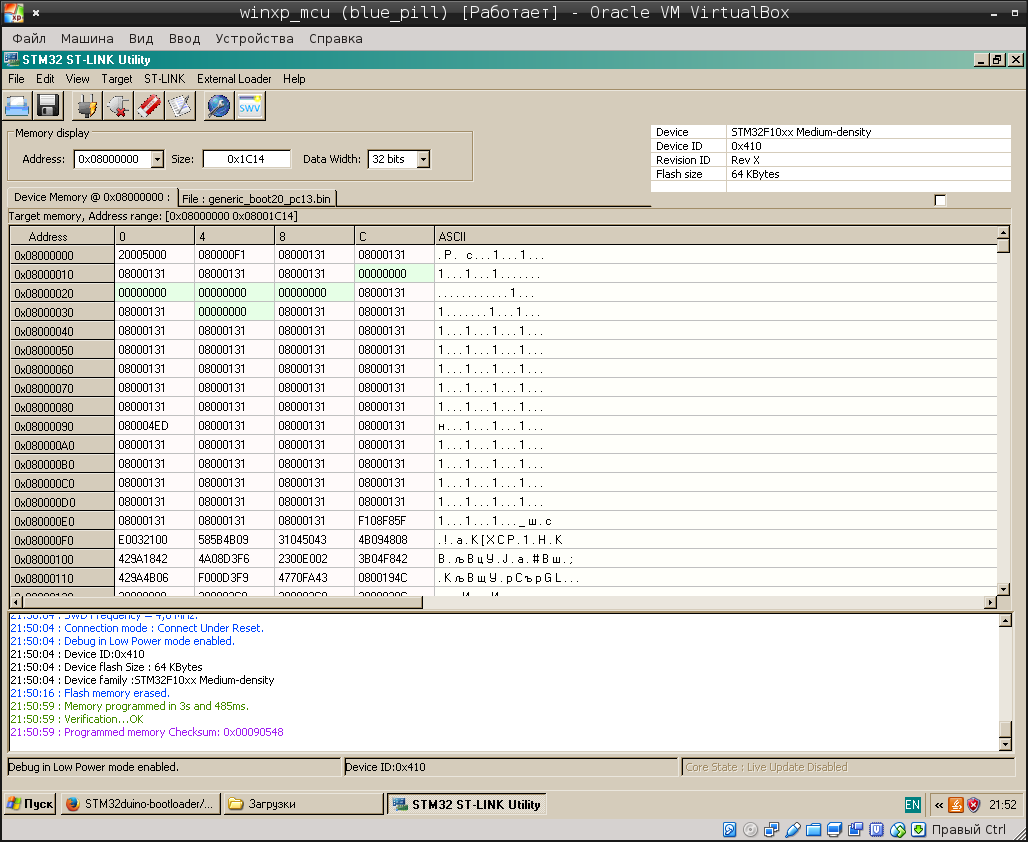The width and height of the screenshot is (1028, 842).
Task: Select cell F108F85F in row 0x080000E0
Action: pos(394,521)
